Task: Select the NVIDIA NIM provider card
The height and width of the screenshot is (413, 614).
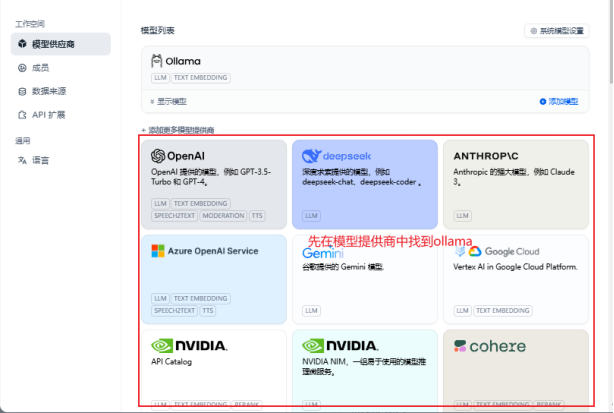Action: coord(365,370)
